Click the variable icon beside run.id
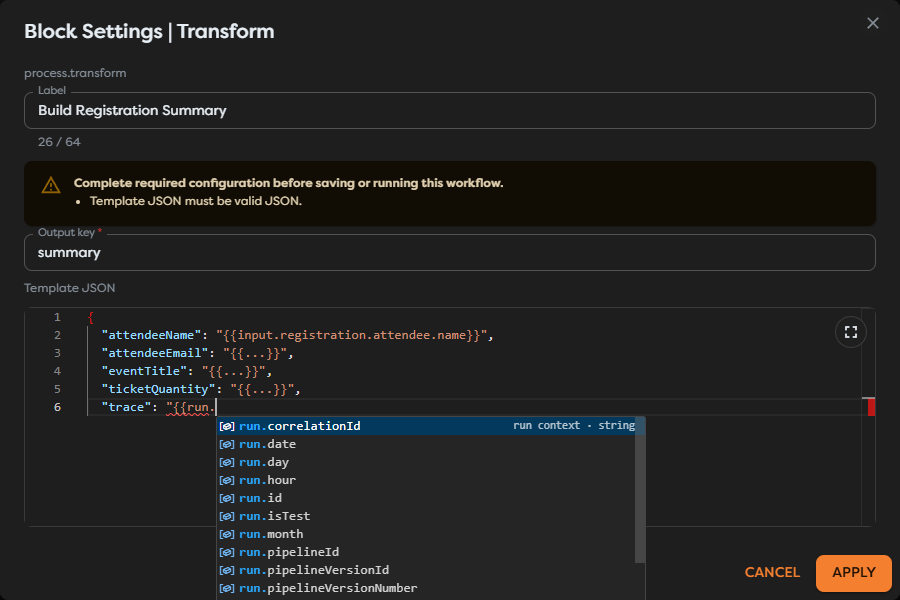 click(227, 498)
